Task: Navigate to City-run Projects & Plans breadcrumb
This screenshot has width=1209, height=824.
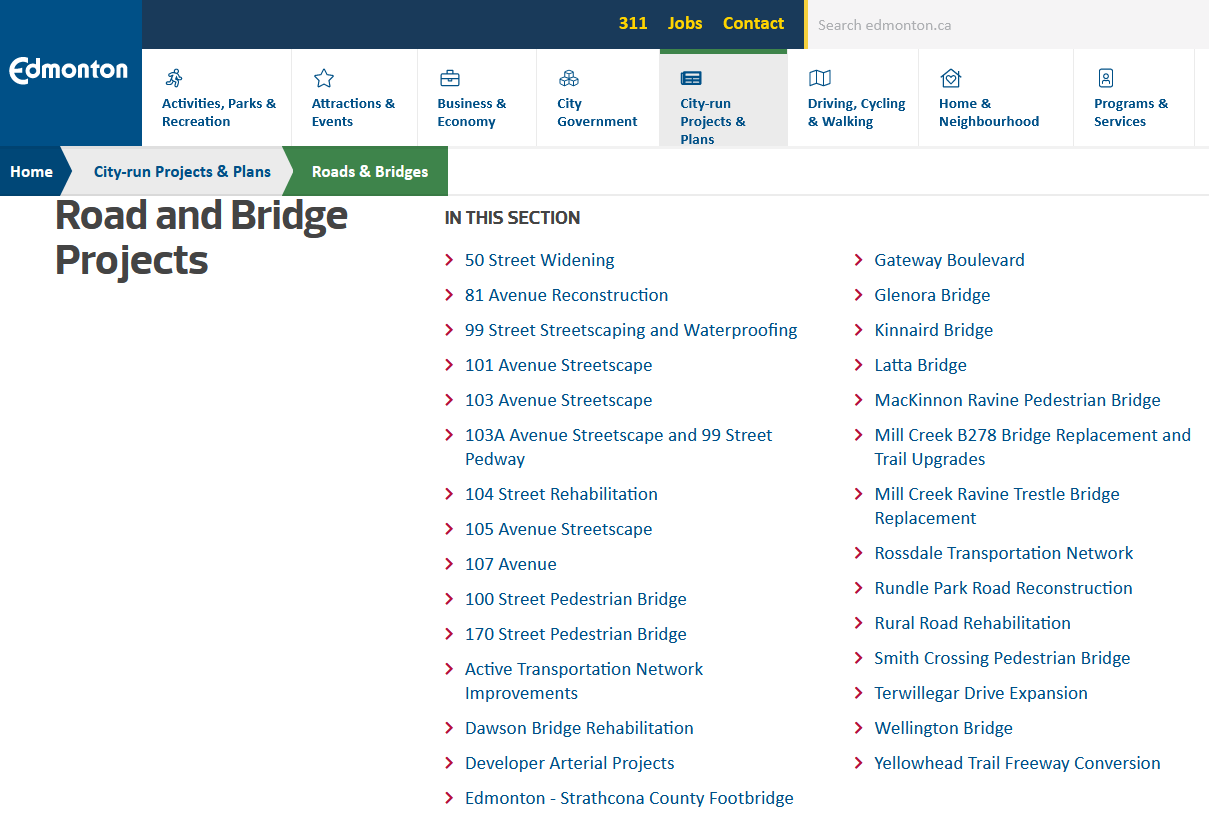Action: pos(182,171)
